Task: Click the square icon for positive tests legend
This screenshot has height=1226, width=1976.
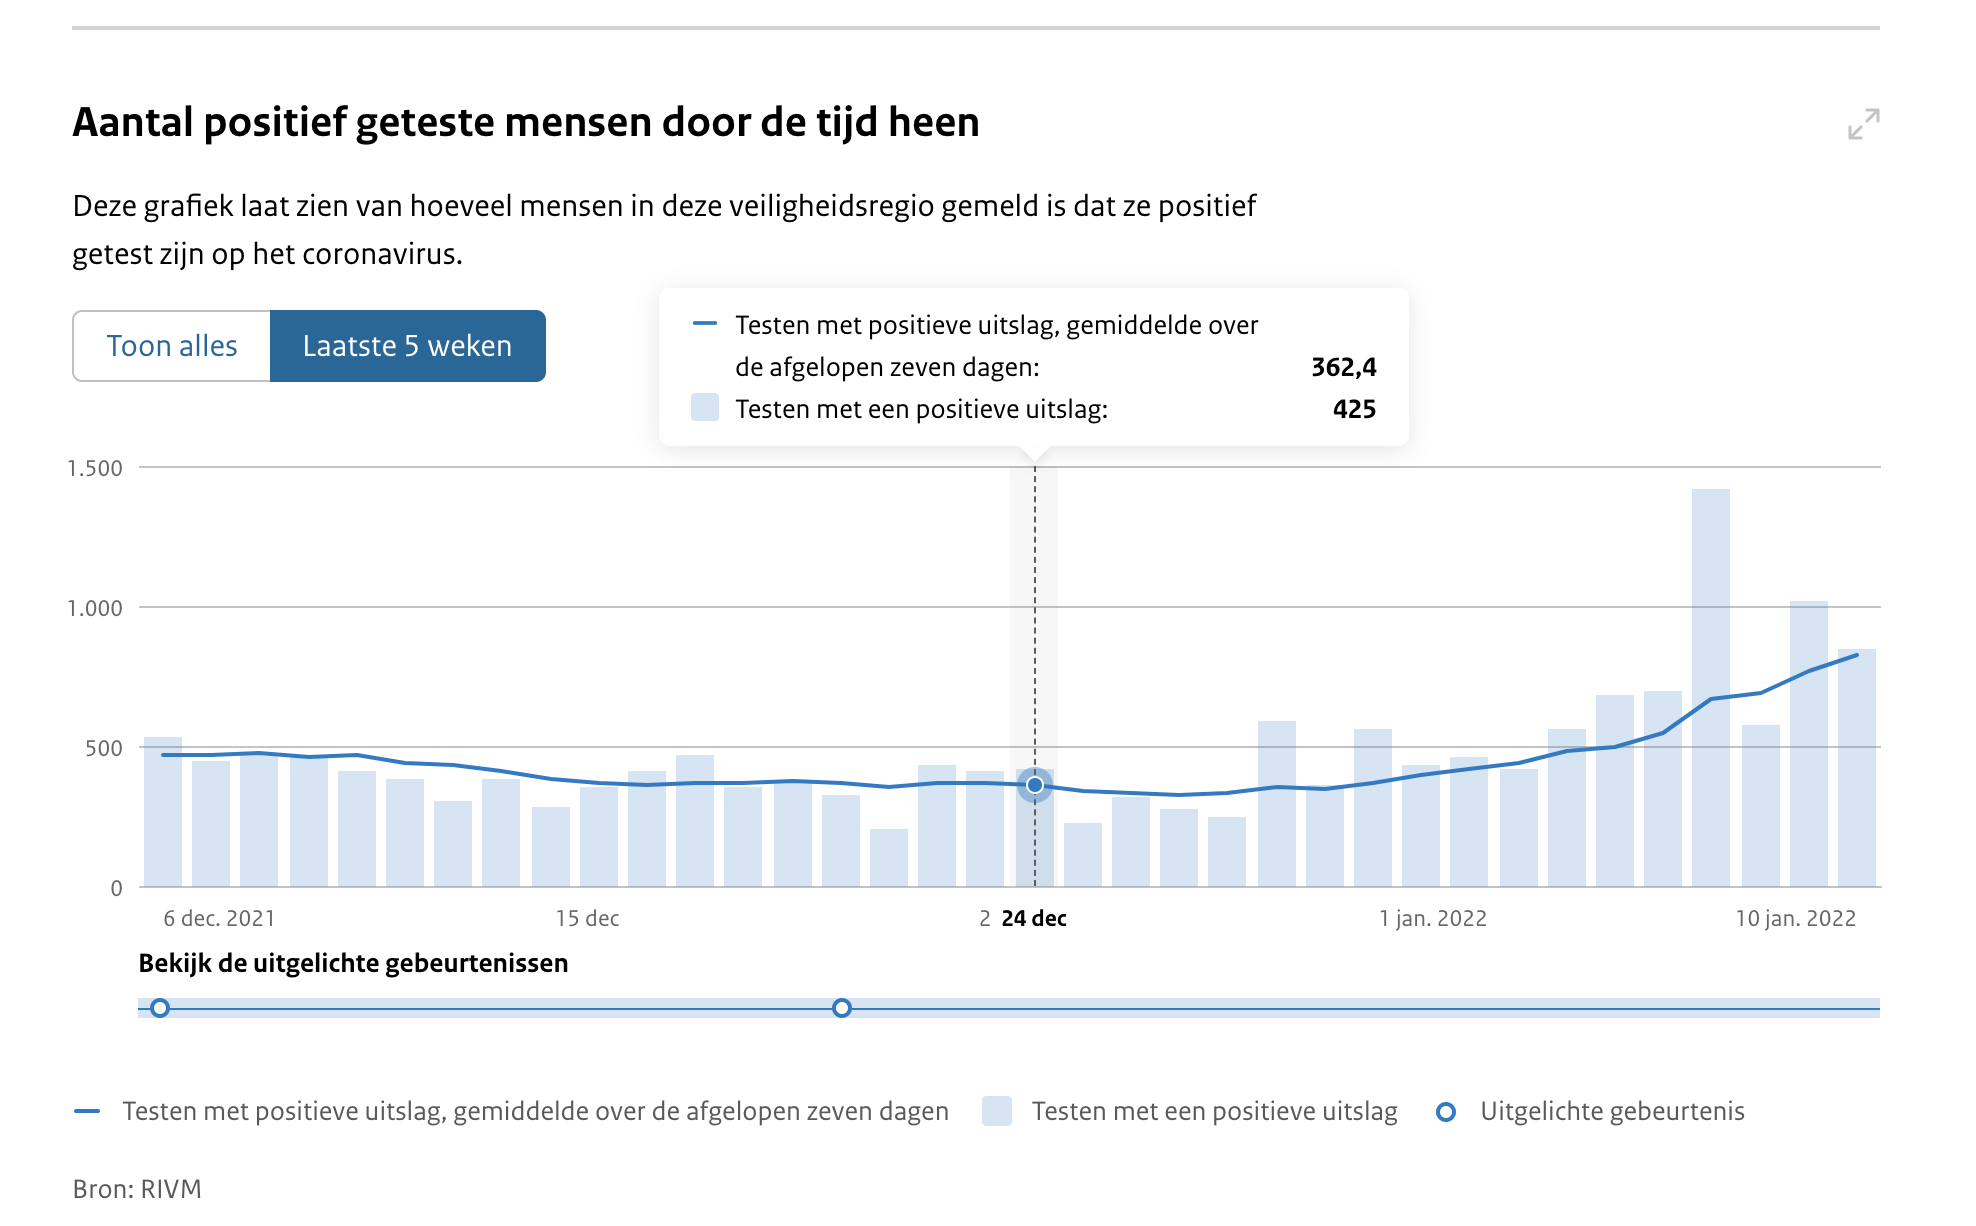Action: 997,1110
